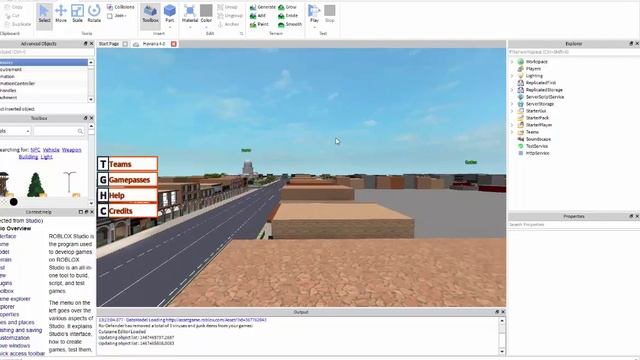
Task: Expand the ServerStorage node
Action: pos(512,104)
